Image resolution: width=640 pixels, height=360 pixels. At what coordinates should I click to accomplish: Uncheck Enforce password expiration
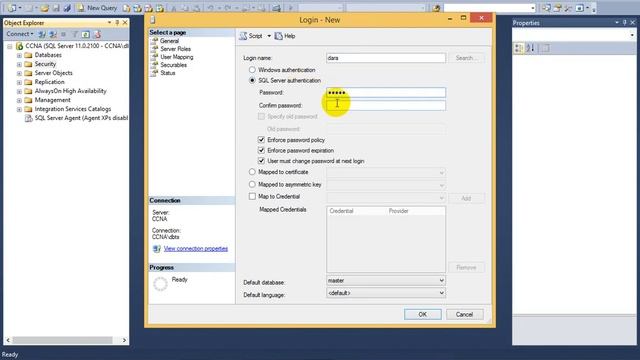[261, 150]
